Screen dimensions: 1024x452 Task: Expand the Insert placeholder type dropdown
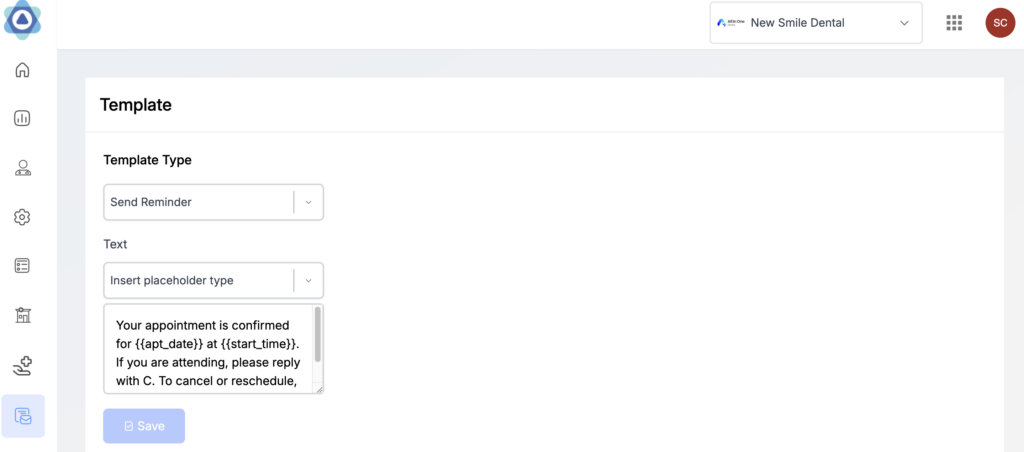[x=200, y=281]
